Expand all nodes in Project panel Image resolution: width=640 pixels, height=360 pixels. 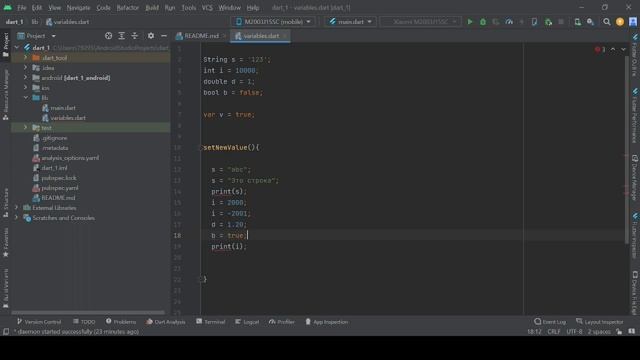tap(122, 36)
